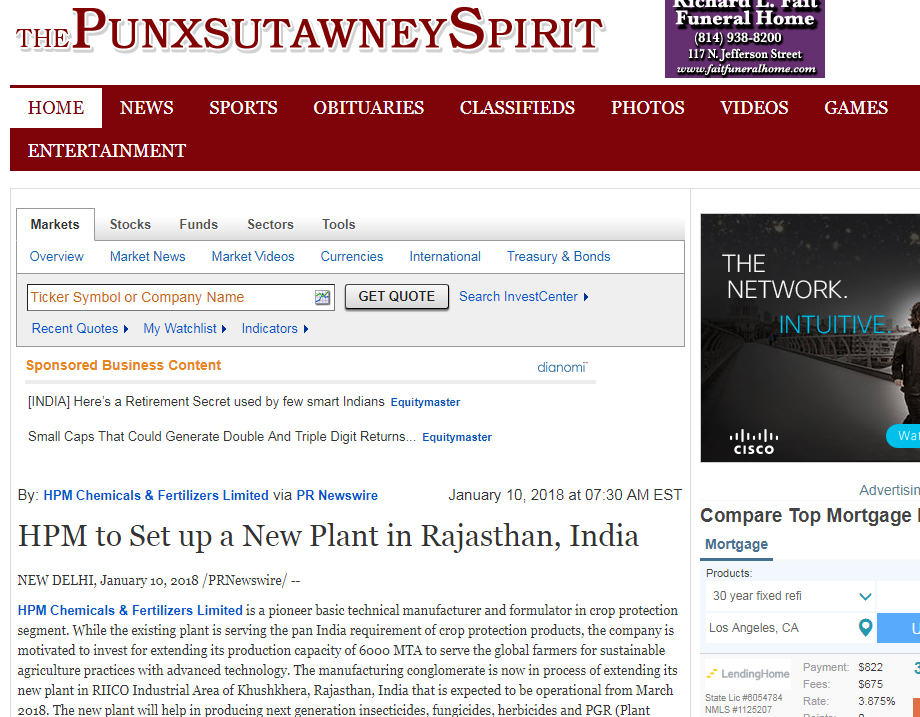Switch to the Sectors tab
Image resolution: width=920 pixels, height=717 pixels.
(270, 225)
